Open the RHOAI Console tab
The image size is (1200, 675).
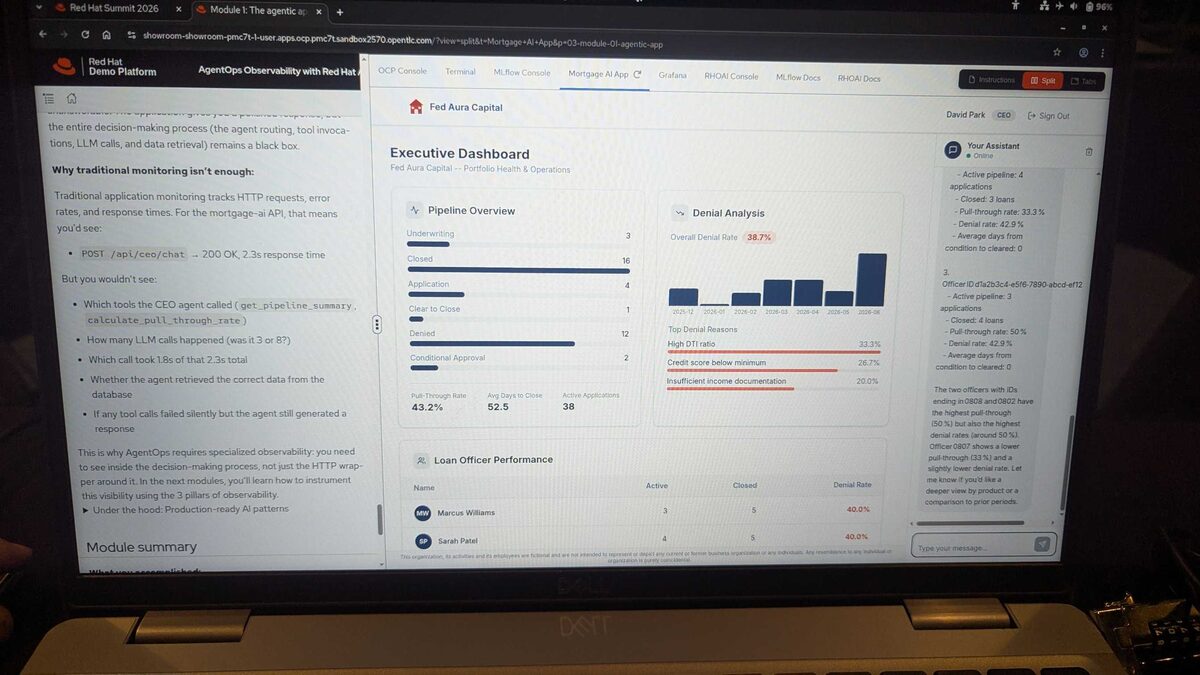click(x=730, y=76)
